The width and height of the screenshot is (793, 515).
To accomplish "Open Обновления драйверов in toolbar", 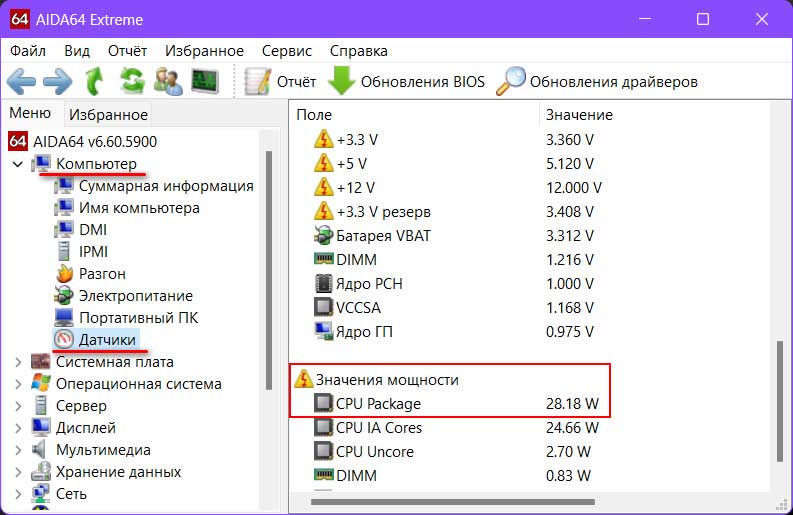I will pyautogui.click(x=597, y=81).
